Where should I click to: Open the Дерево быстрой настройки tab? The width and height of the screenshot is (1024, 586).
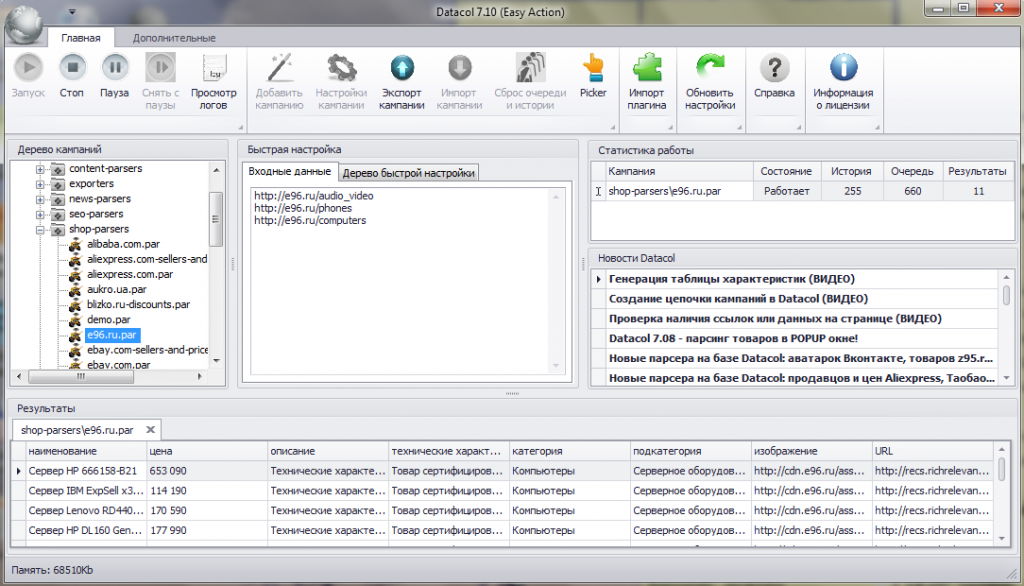pyautogui.click(x=408, y=173)
